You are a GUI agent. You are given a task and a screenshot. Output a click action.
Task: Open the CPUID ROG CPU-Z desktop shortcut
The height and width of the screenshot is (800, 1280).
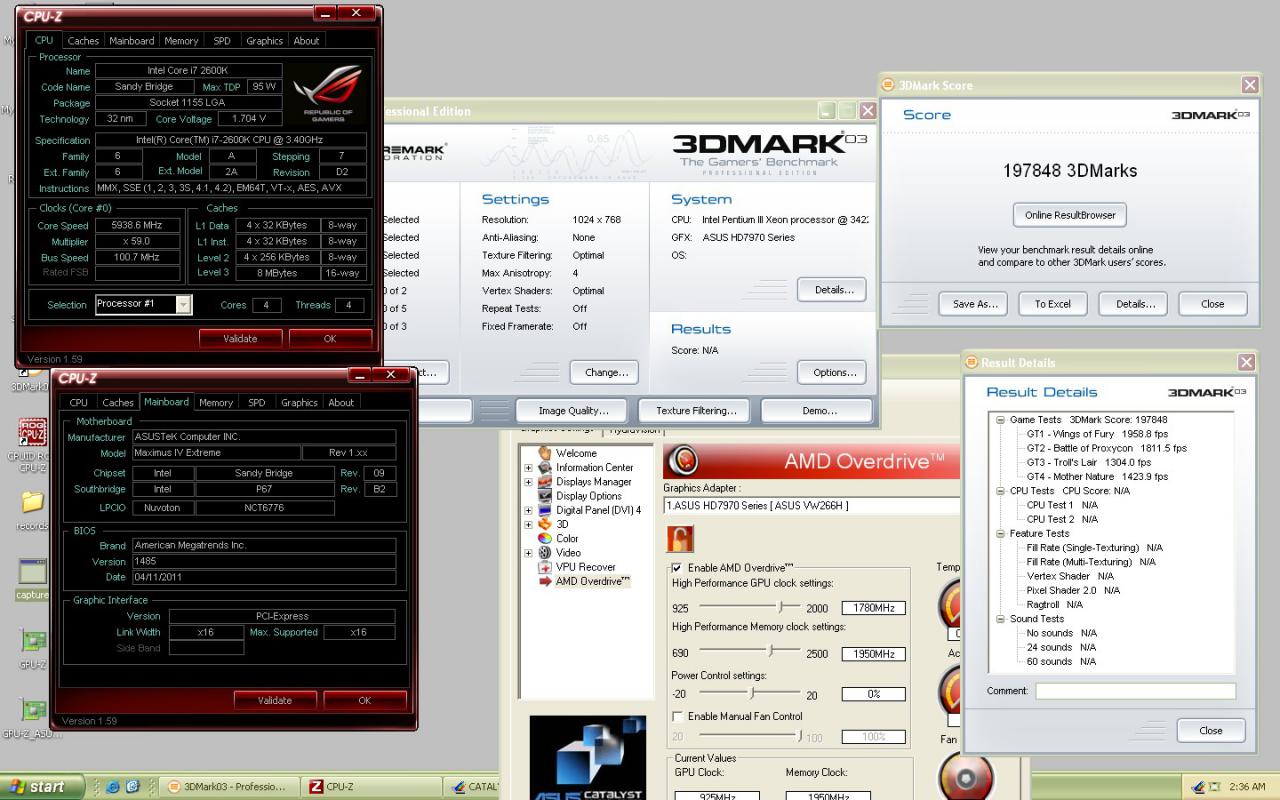coord(32,432)
